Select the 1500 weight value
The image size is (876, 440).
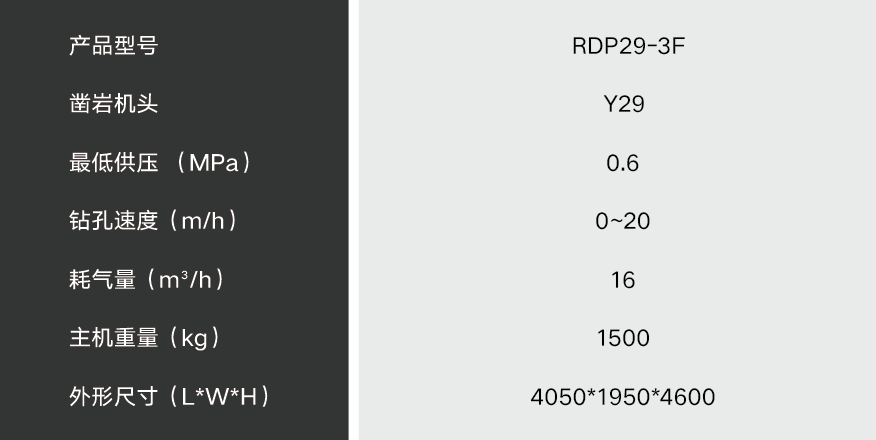[622, 338]
